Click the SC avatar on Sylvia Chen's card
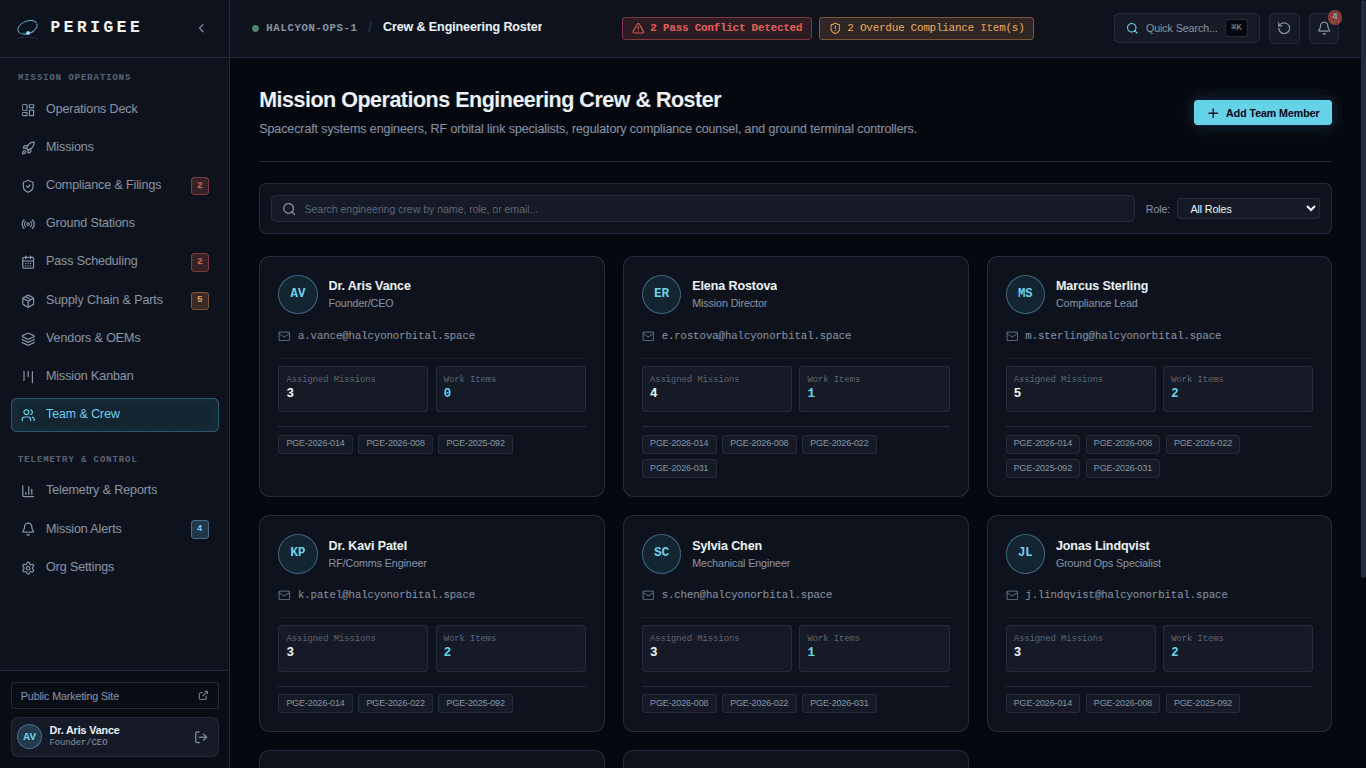 (661, 553)
